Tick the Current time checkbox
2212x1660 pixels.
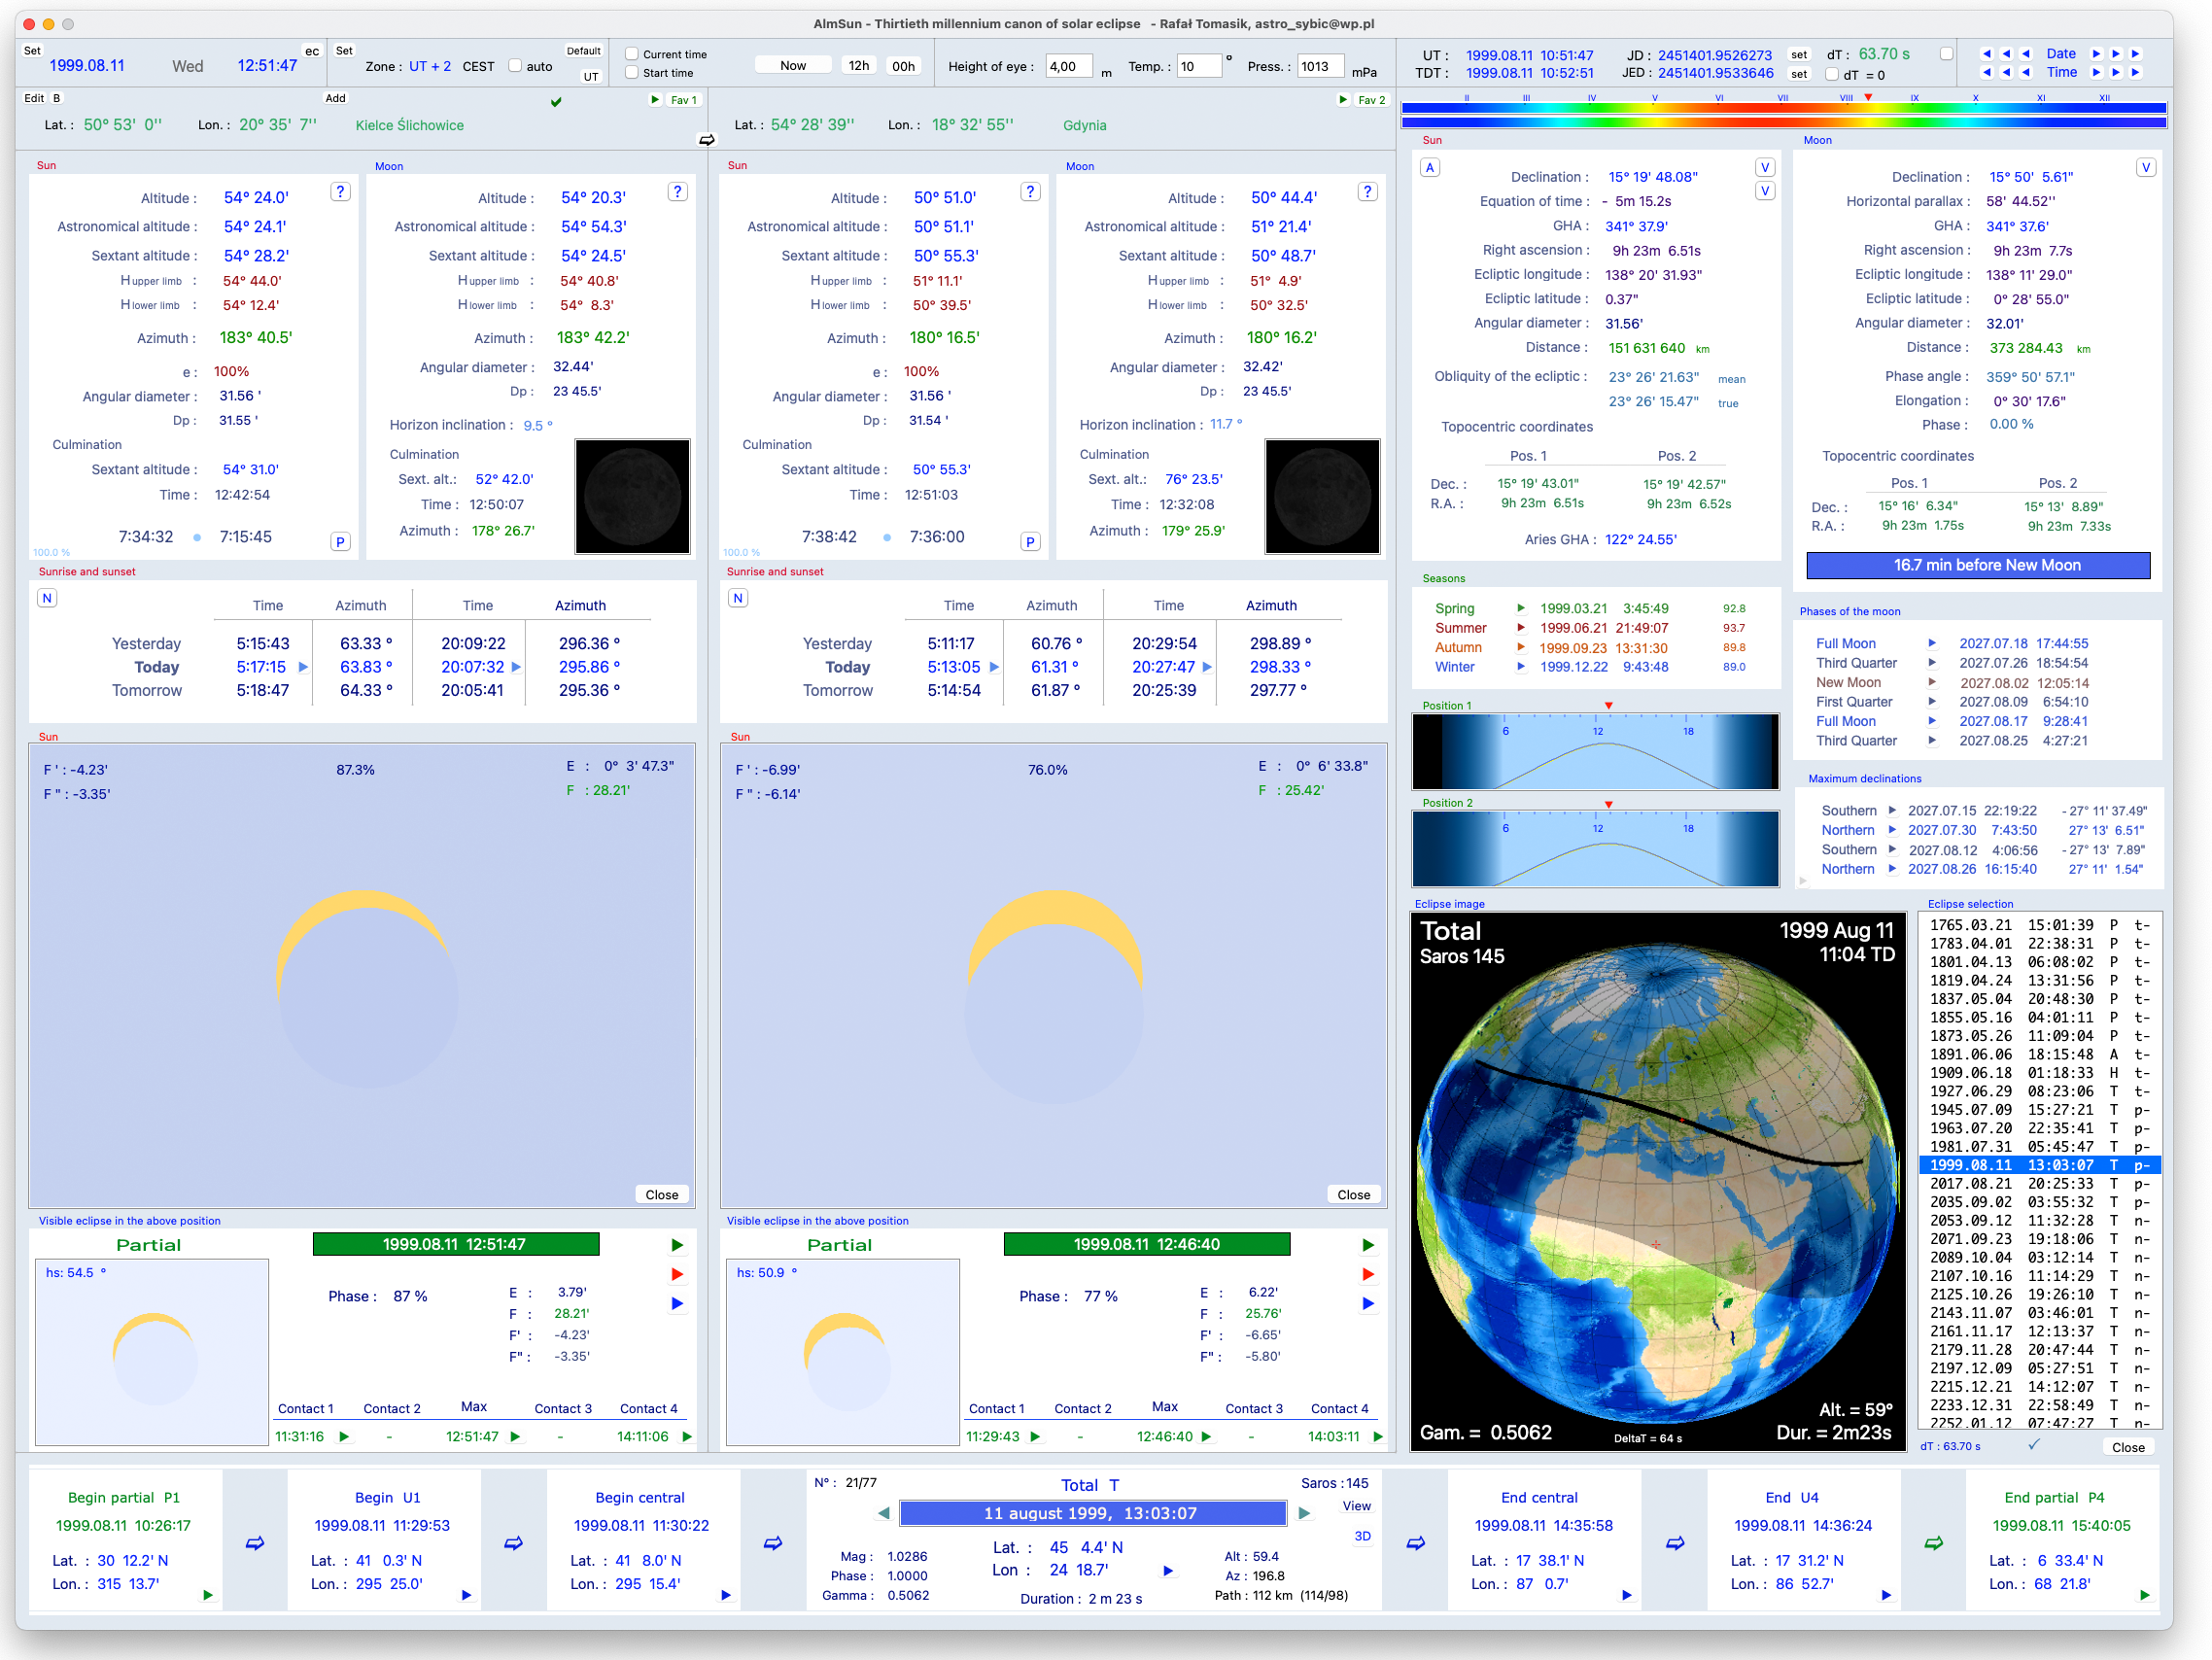coord(631,54)
